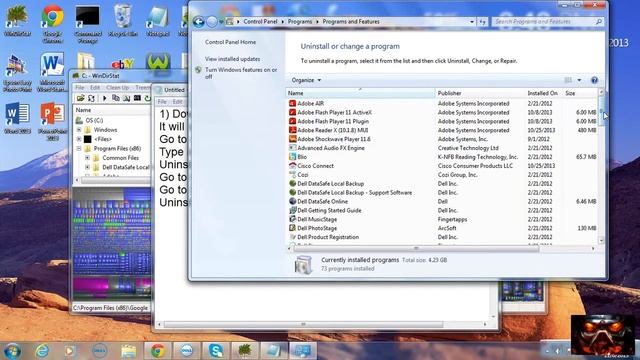Viewport: 640px width, 360px height.
Task: Select the Adobe Reader X (10.1.8) MUI row
Action: pyautogui.click(x=443, y=130)
